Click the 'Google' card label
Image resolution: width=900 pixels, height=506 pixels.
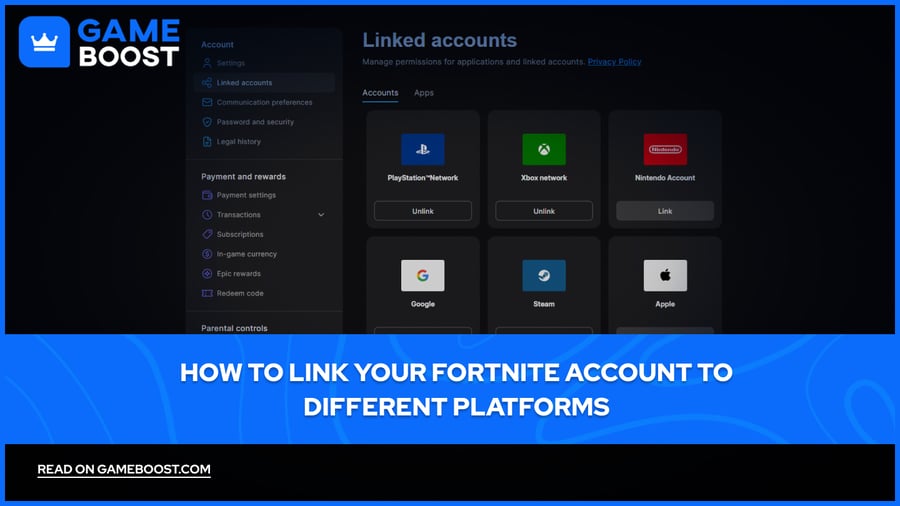[422, 304]
